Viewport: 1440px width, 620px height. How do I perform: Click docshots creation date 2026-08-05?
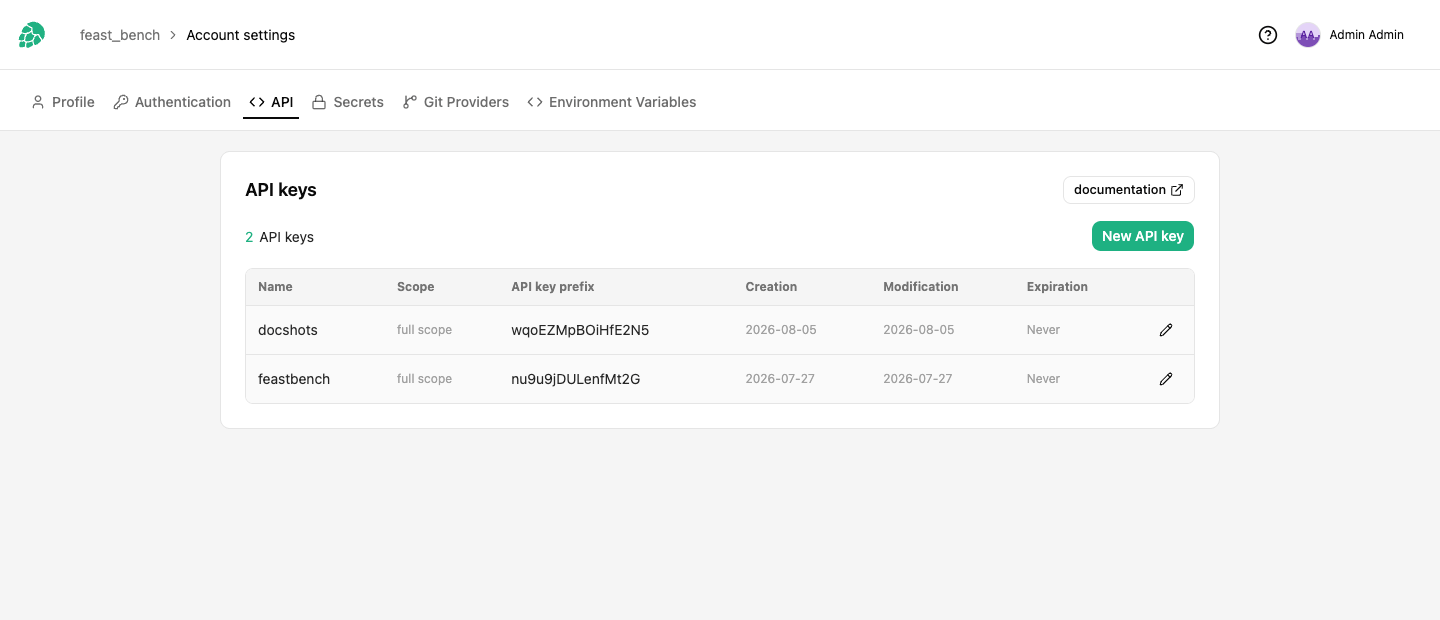(x=781, y=330)
